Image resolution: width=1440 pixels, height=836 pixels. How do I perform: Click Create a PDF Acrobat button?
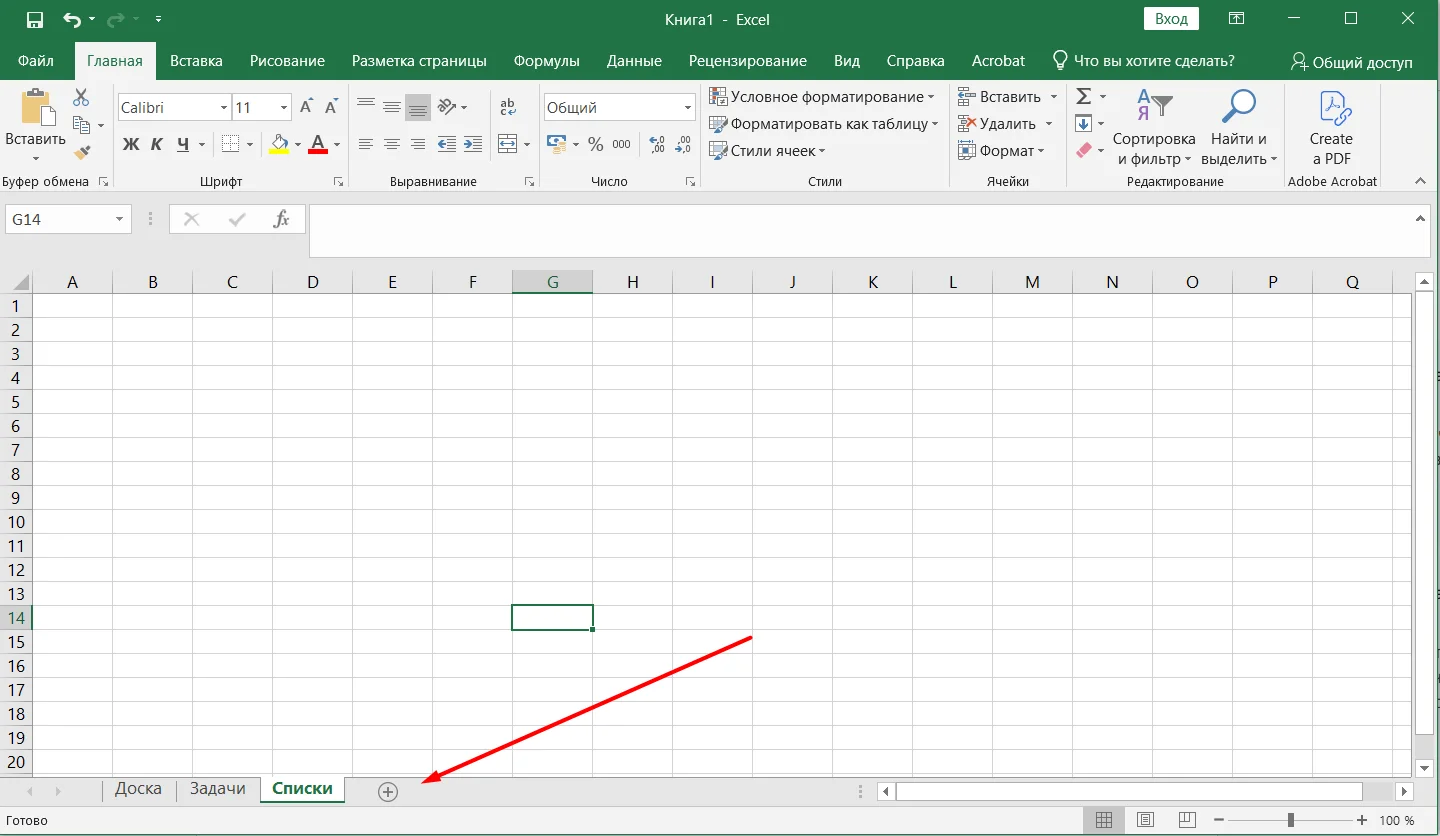click(1331, 130)
